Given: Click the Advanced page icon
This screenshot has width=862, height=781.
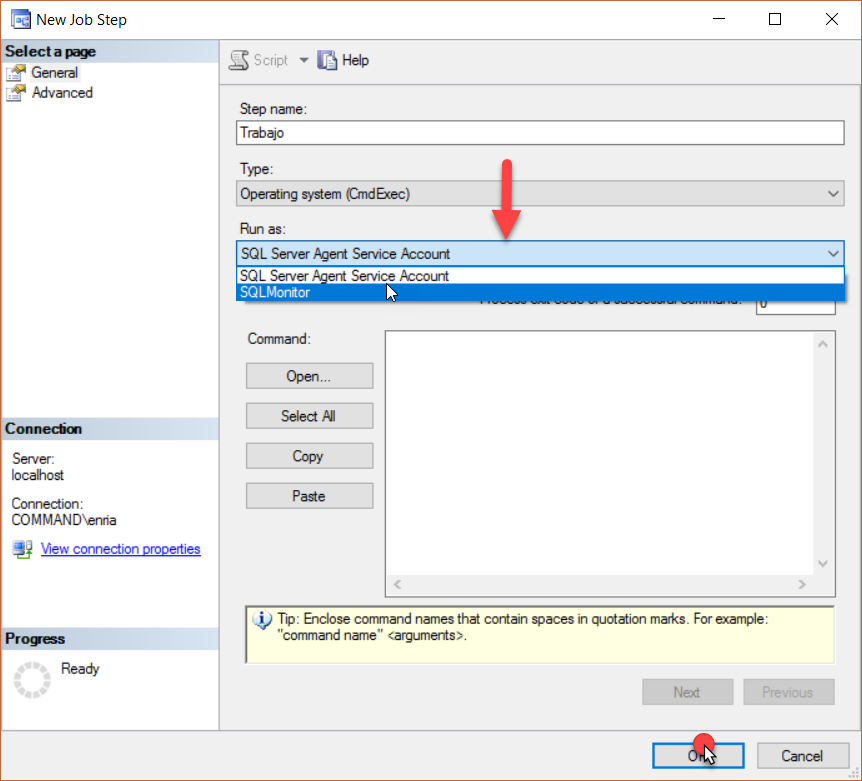Looking at the screenshot, I should 17,92.
